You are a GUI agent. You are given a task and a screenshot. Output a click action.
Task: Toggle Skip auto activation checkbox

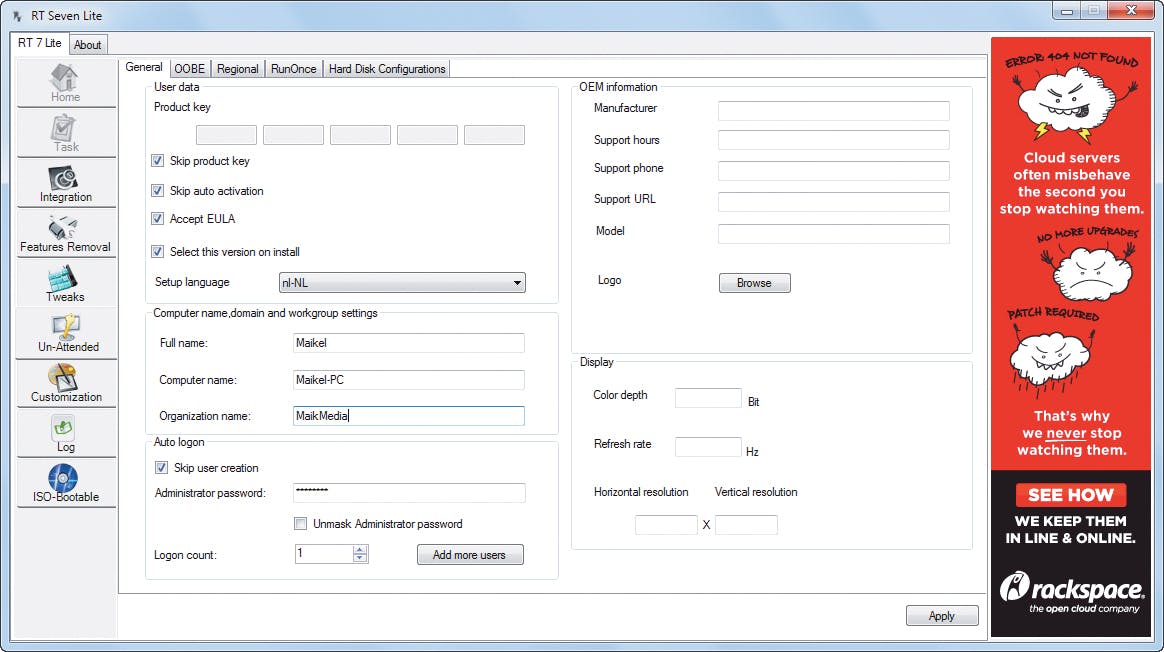point(157,191)
